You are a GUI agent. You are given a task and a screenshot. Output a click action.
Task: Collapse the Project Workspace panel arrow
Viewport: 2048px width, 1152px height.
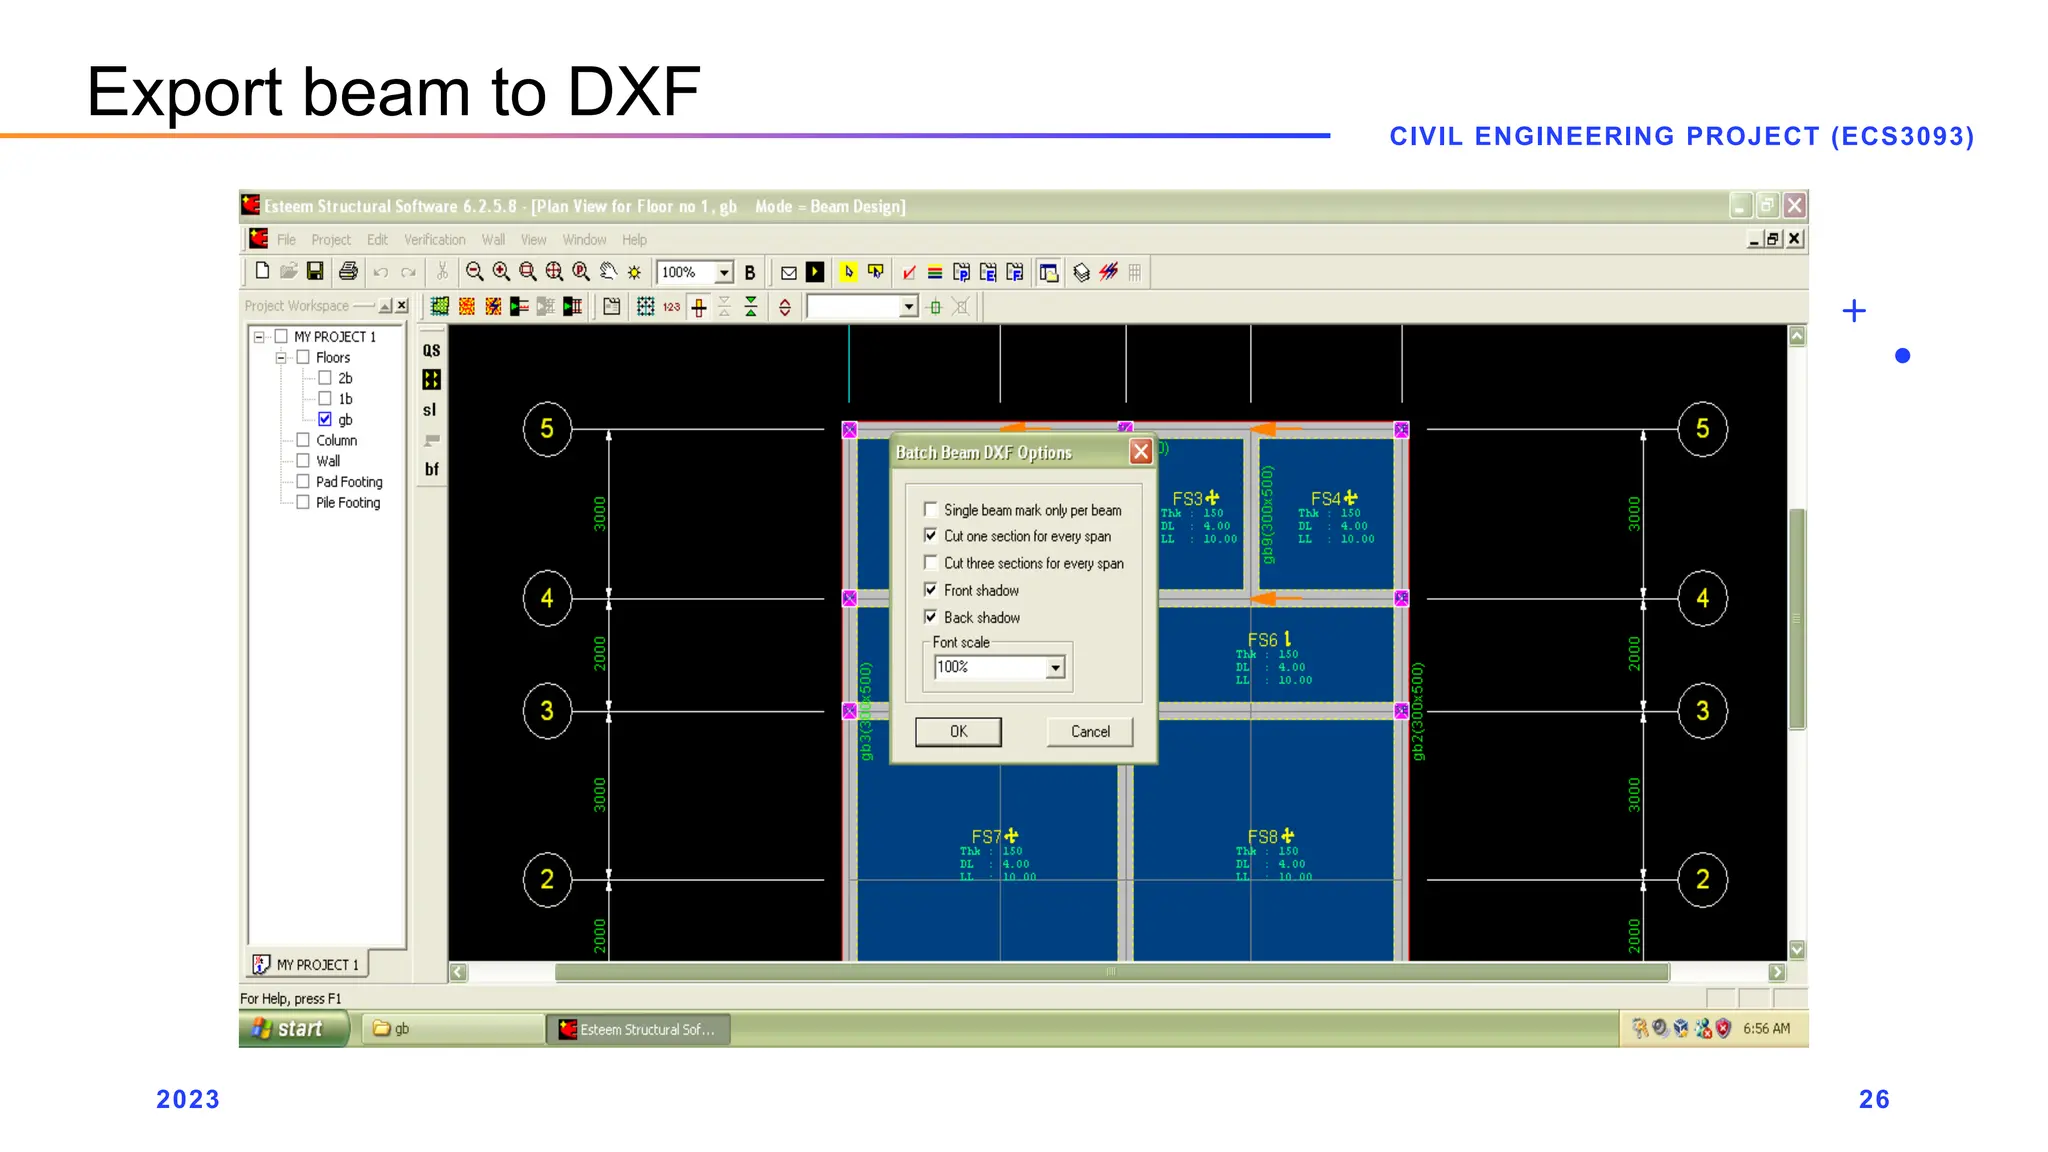[x=385, y=306]
